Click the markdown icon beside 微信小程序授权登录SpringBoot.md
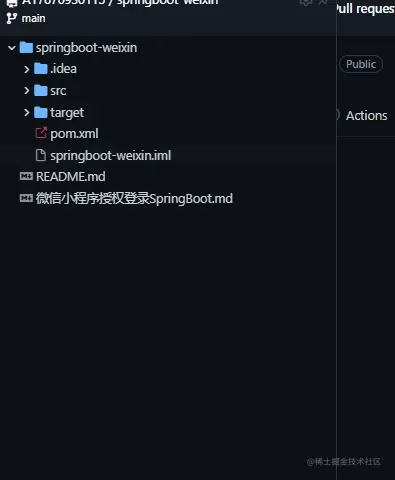Screen dimensions: 395x480 (26, 198)
